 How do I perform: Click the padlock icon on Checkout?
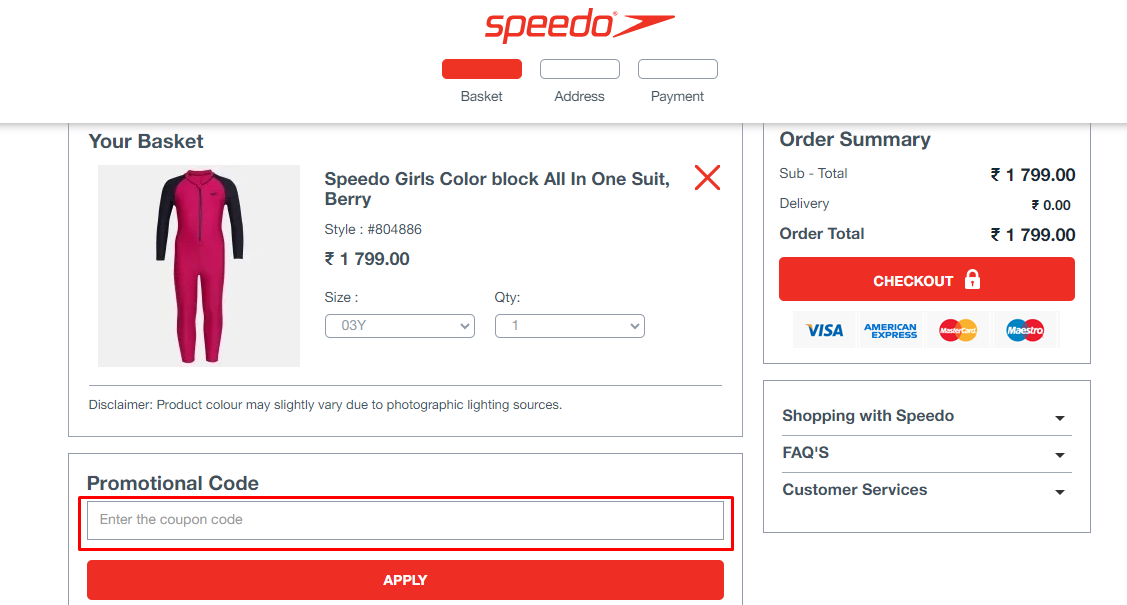tap(972, 280)
